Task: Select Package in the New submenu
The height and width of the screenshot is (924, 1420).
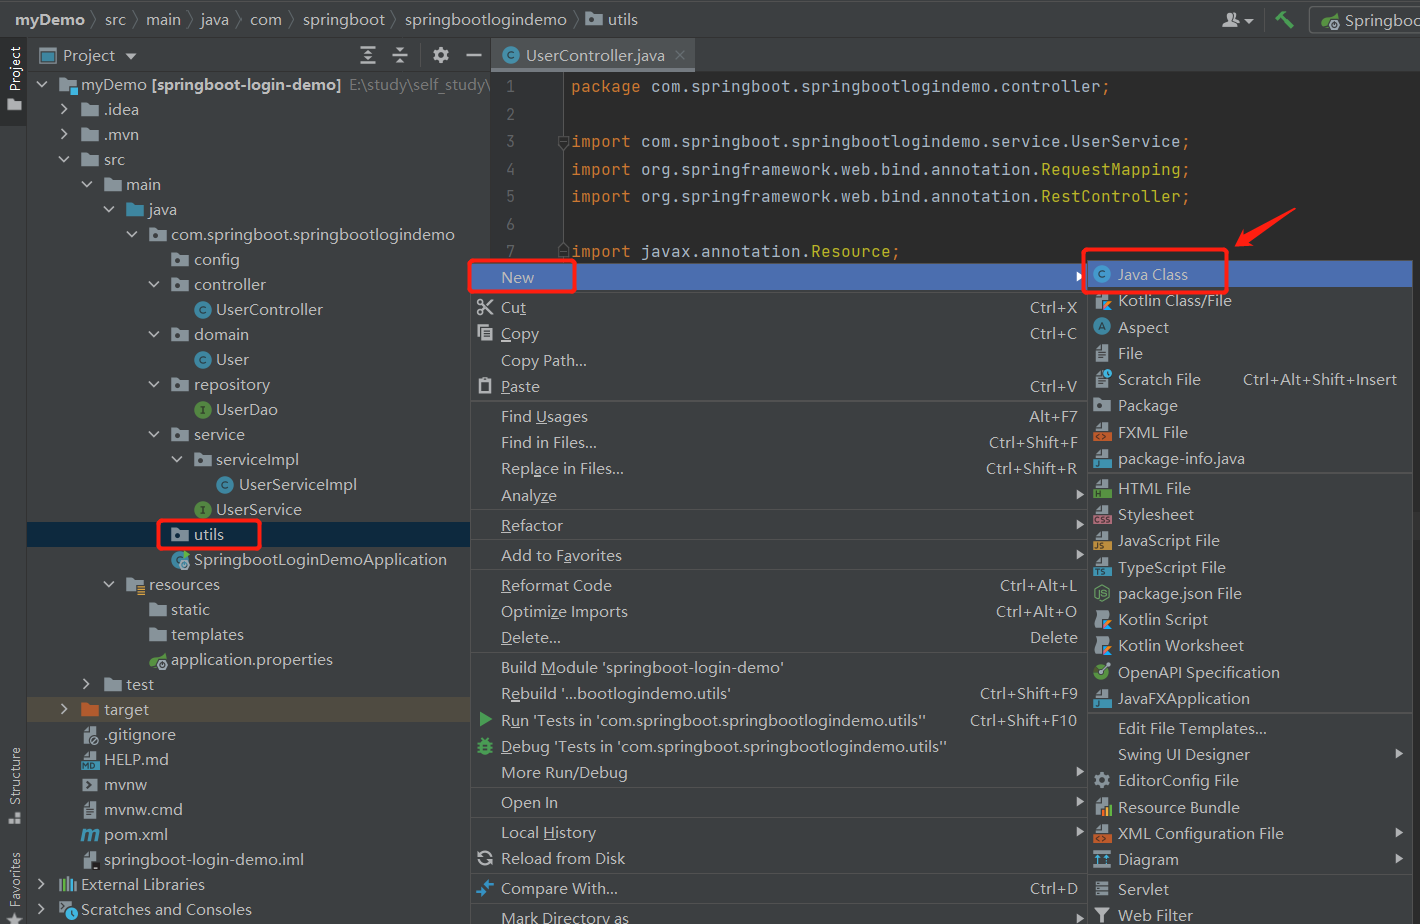Action: click(x=1250, y=405)
